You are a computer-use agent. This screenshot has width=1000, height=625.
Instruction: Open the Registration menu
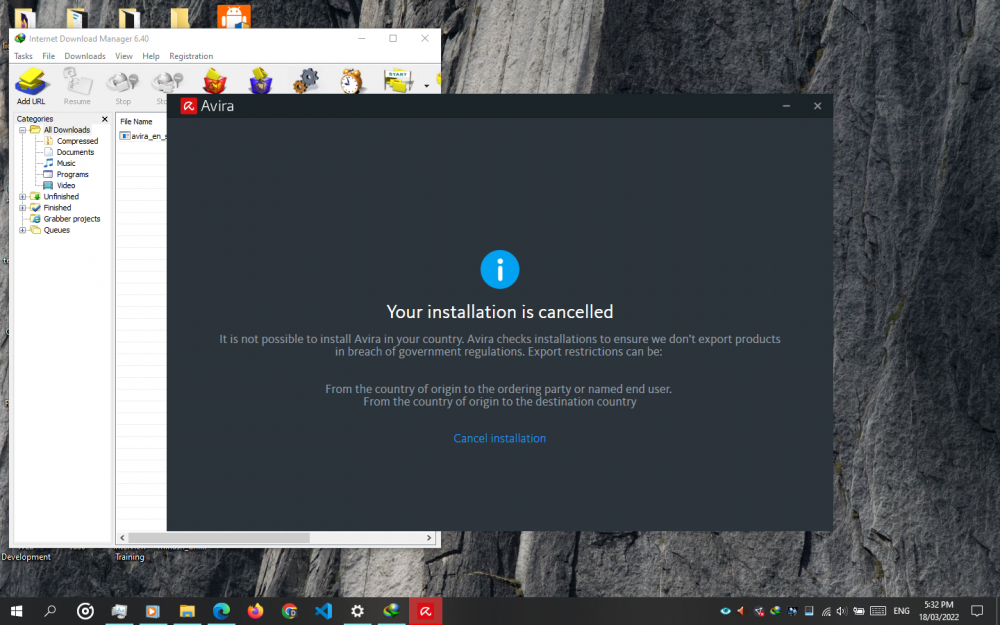pos(191,56)
